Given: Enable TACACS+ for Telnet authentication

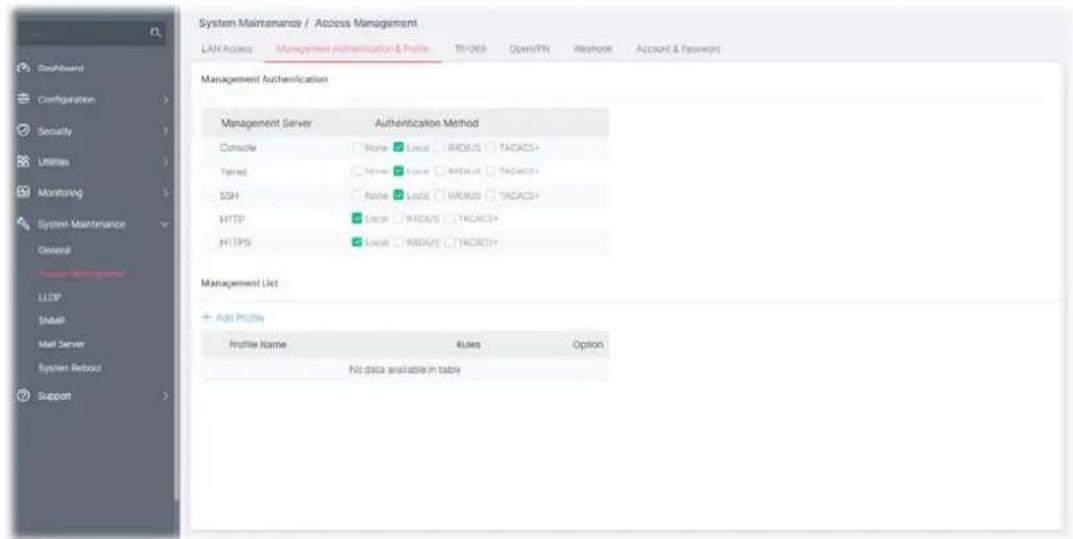Looking at the screenshot, I should (x=492, y=171).
